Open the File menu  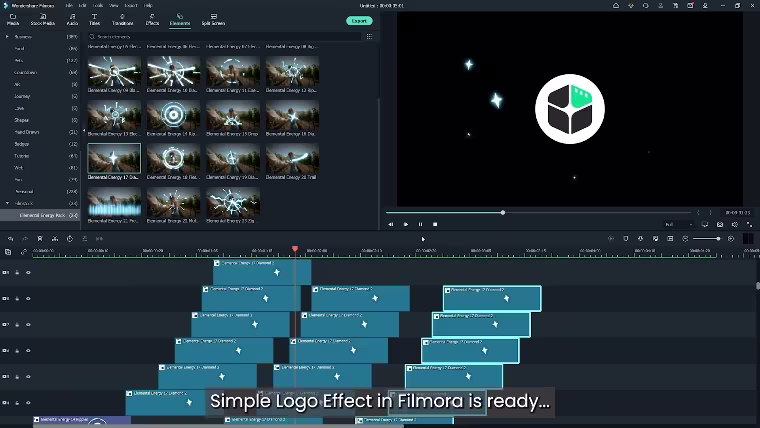coord(69,6)
